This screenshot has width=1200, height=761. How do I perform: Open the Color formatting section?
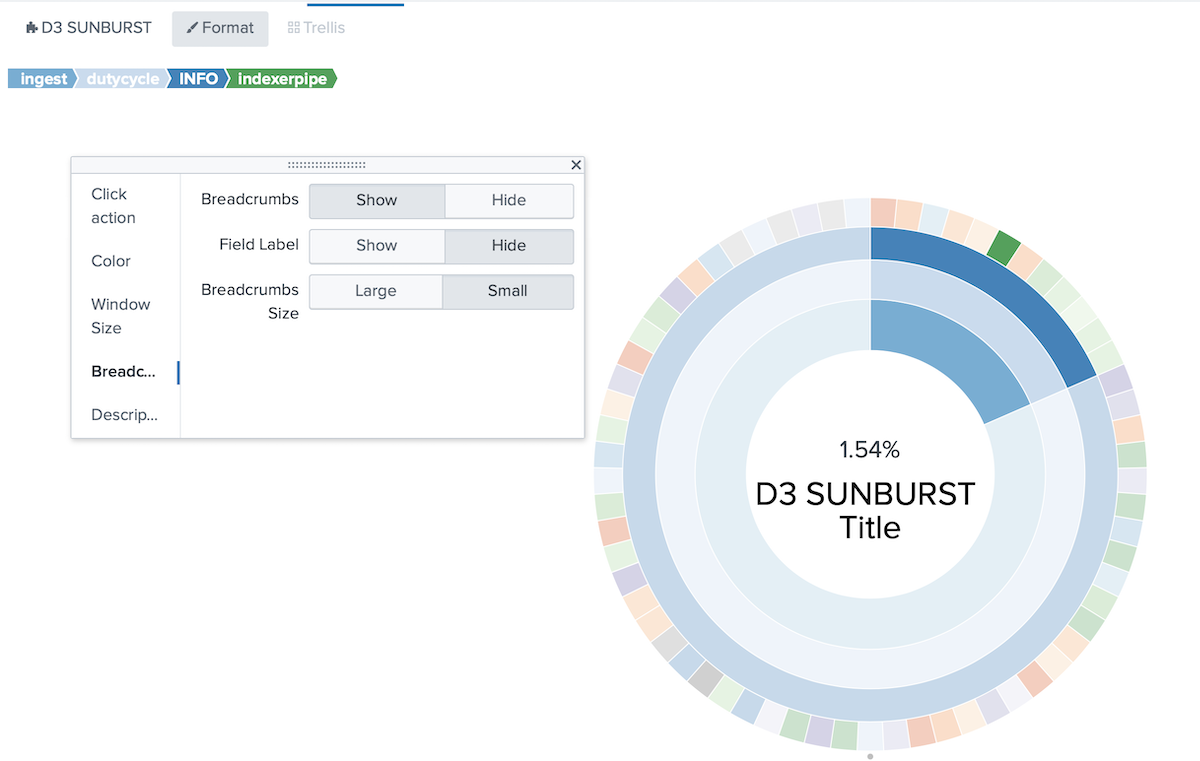109,261
